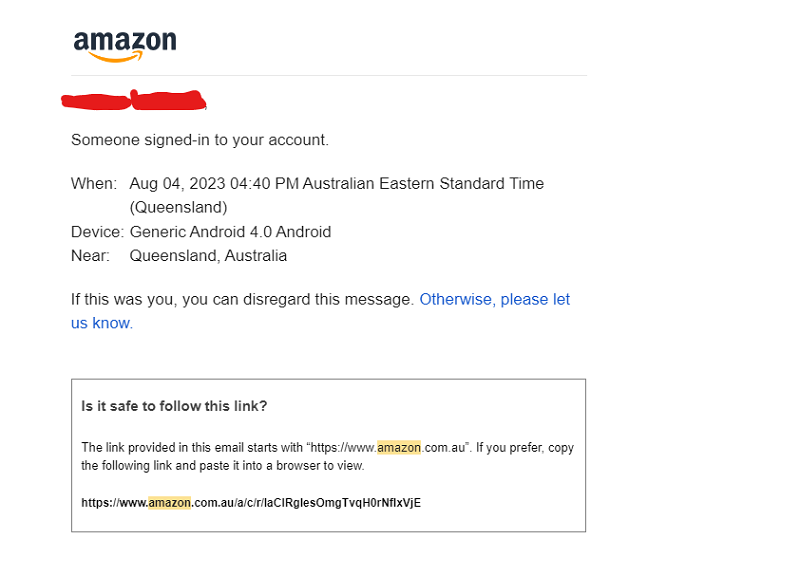Click the horizontal divider below the logo
This screenshot has height=576, width=800.
click(x=329, y=76)
